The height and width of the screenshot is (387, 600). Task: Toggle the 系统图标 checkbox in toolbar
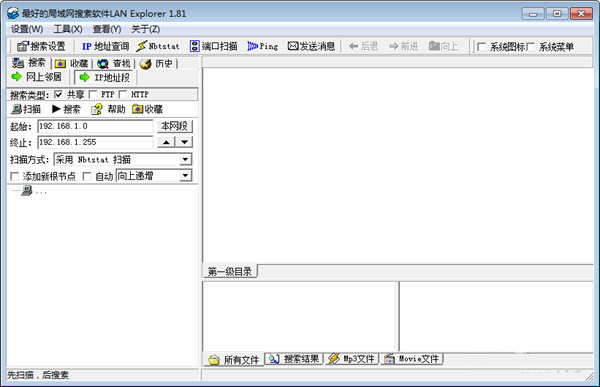(x=481, y=47)
